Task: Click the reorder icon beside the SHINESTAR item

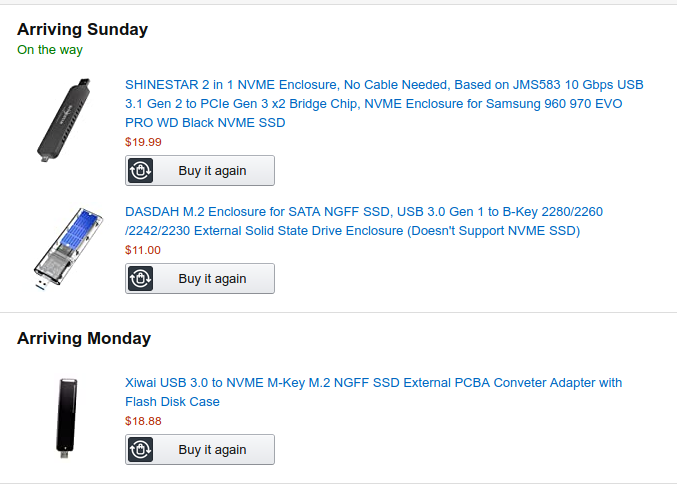Action: tap(140, 170)
